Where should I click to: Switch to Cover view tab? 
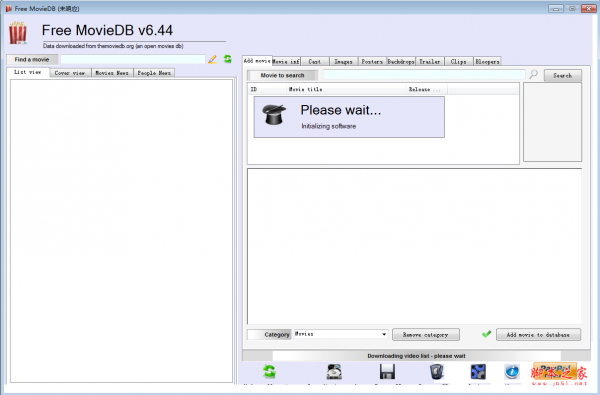click(70, 73)
